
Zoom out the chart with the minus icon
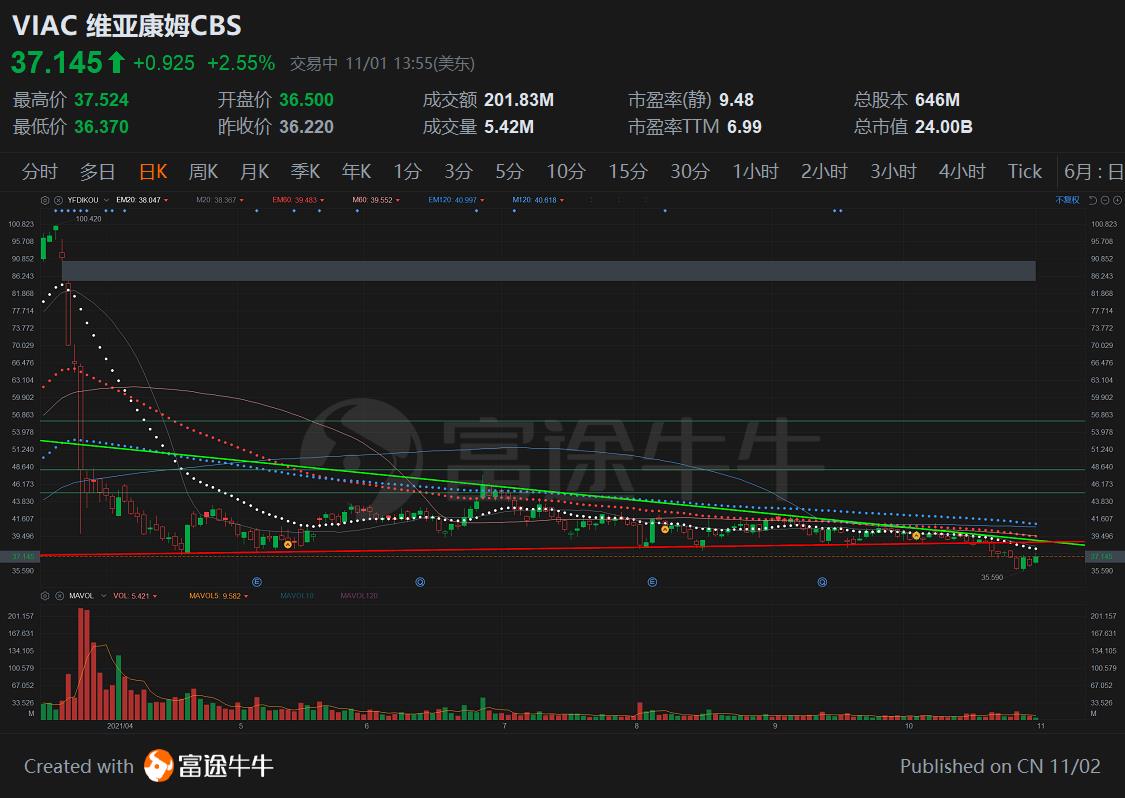(x=1105, y=200)
